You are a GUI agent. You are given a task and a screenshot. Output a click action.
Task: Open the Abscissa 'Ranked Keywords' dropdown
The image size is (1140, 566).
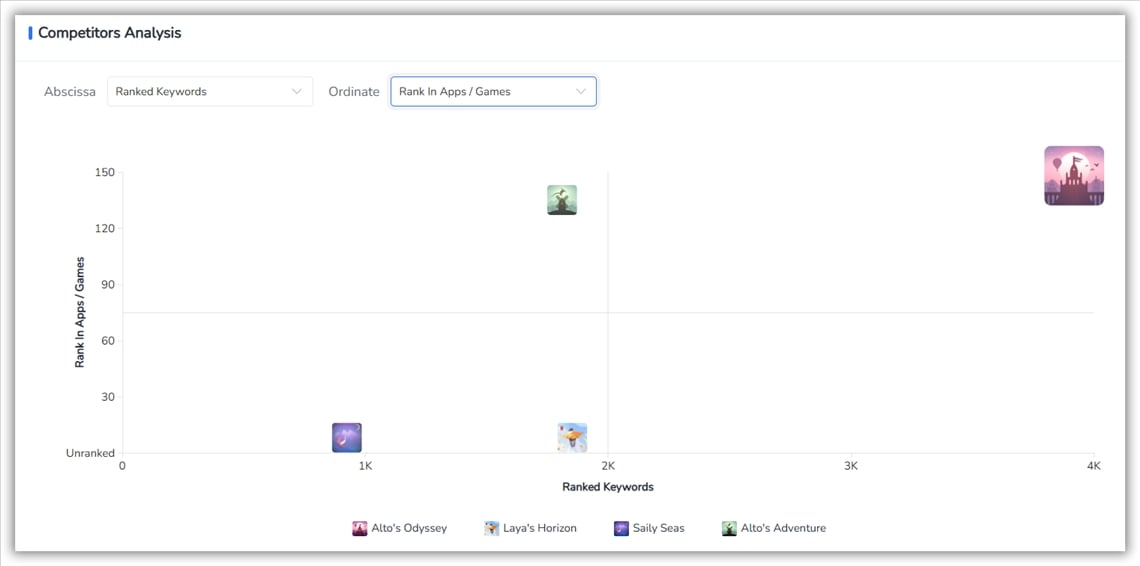click(x=209, y=92)
